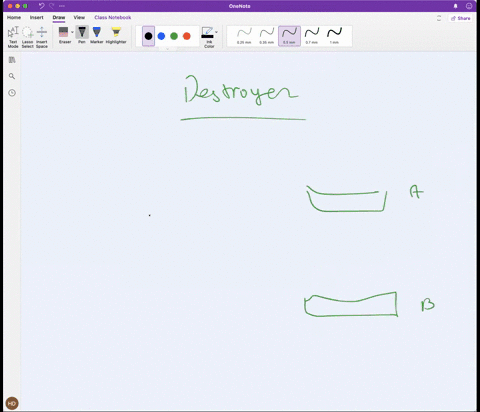
Task: Open the Eraser options dropdown arrow
Action: click(72, 32)
